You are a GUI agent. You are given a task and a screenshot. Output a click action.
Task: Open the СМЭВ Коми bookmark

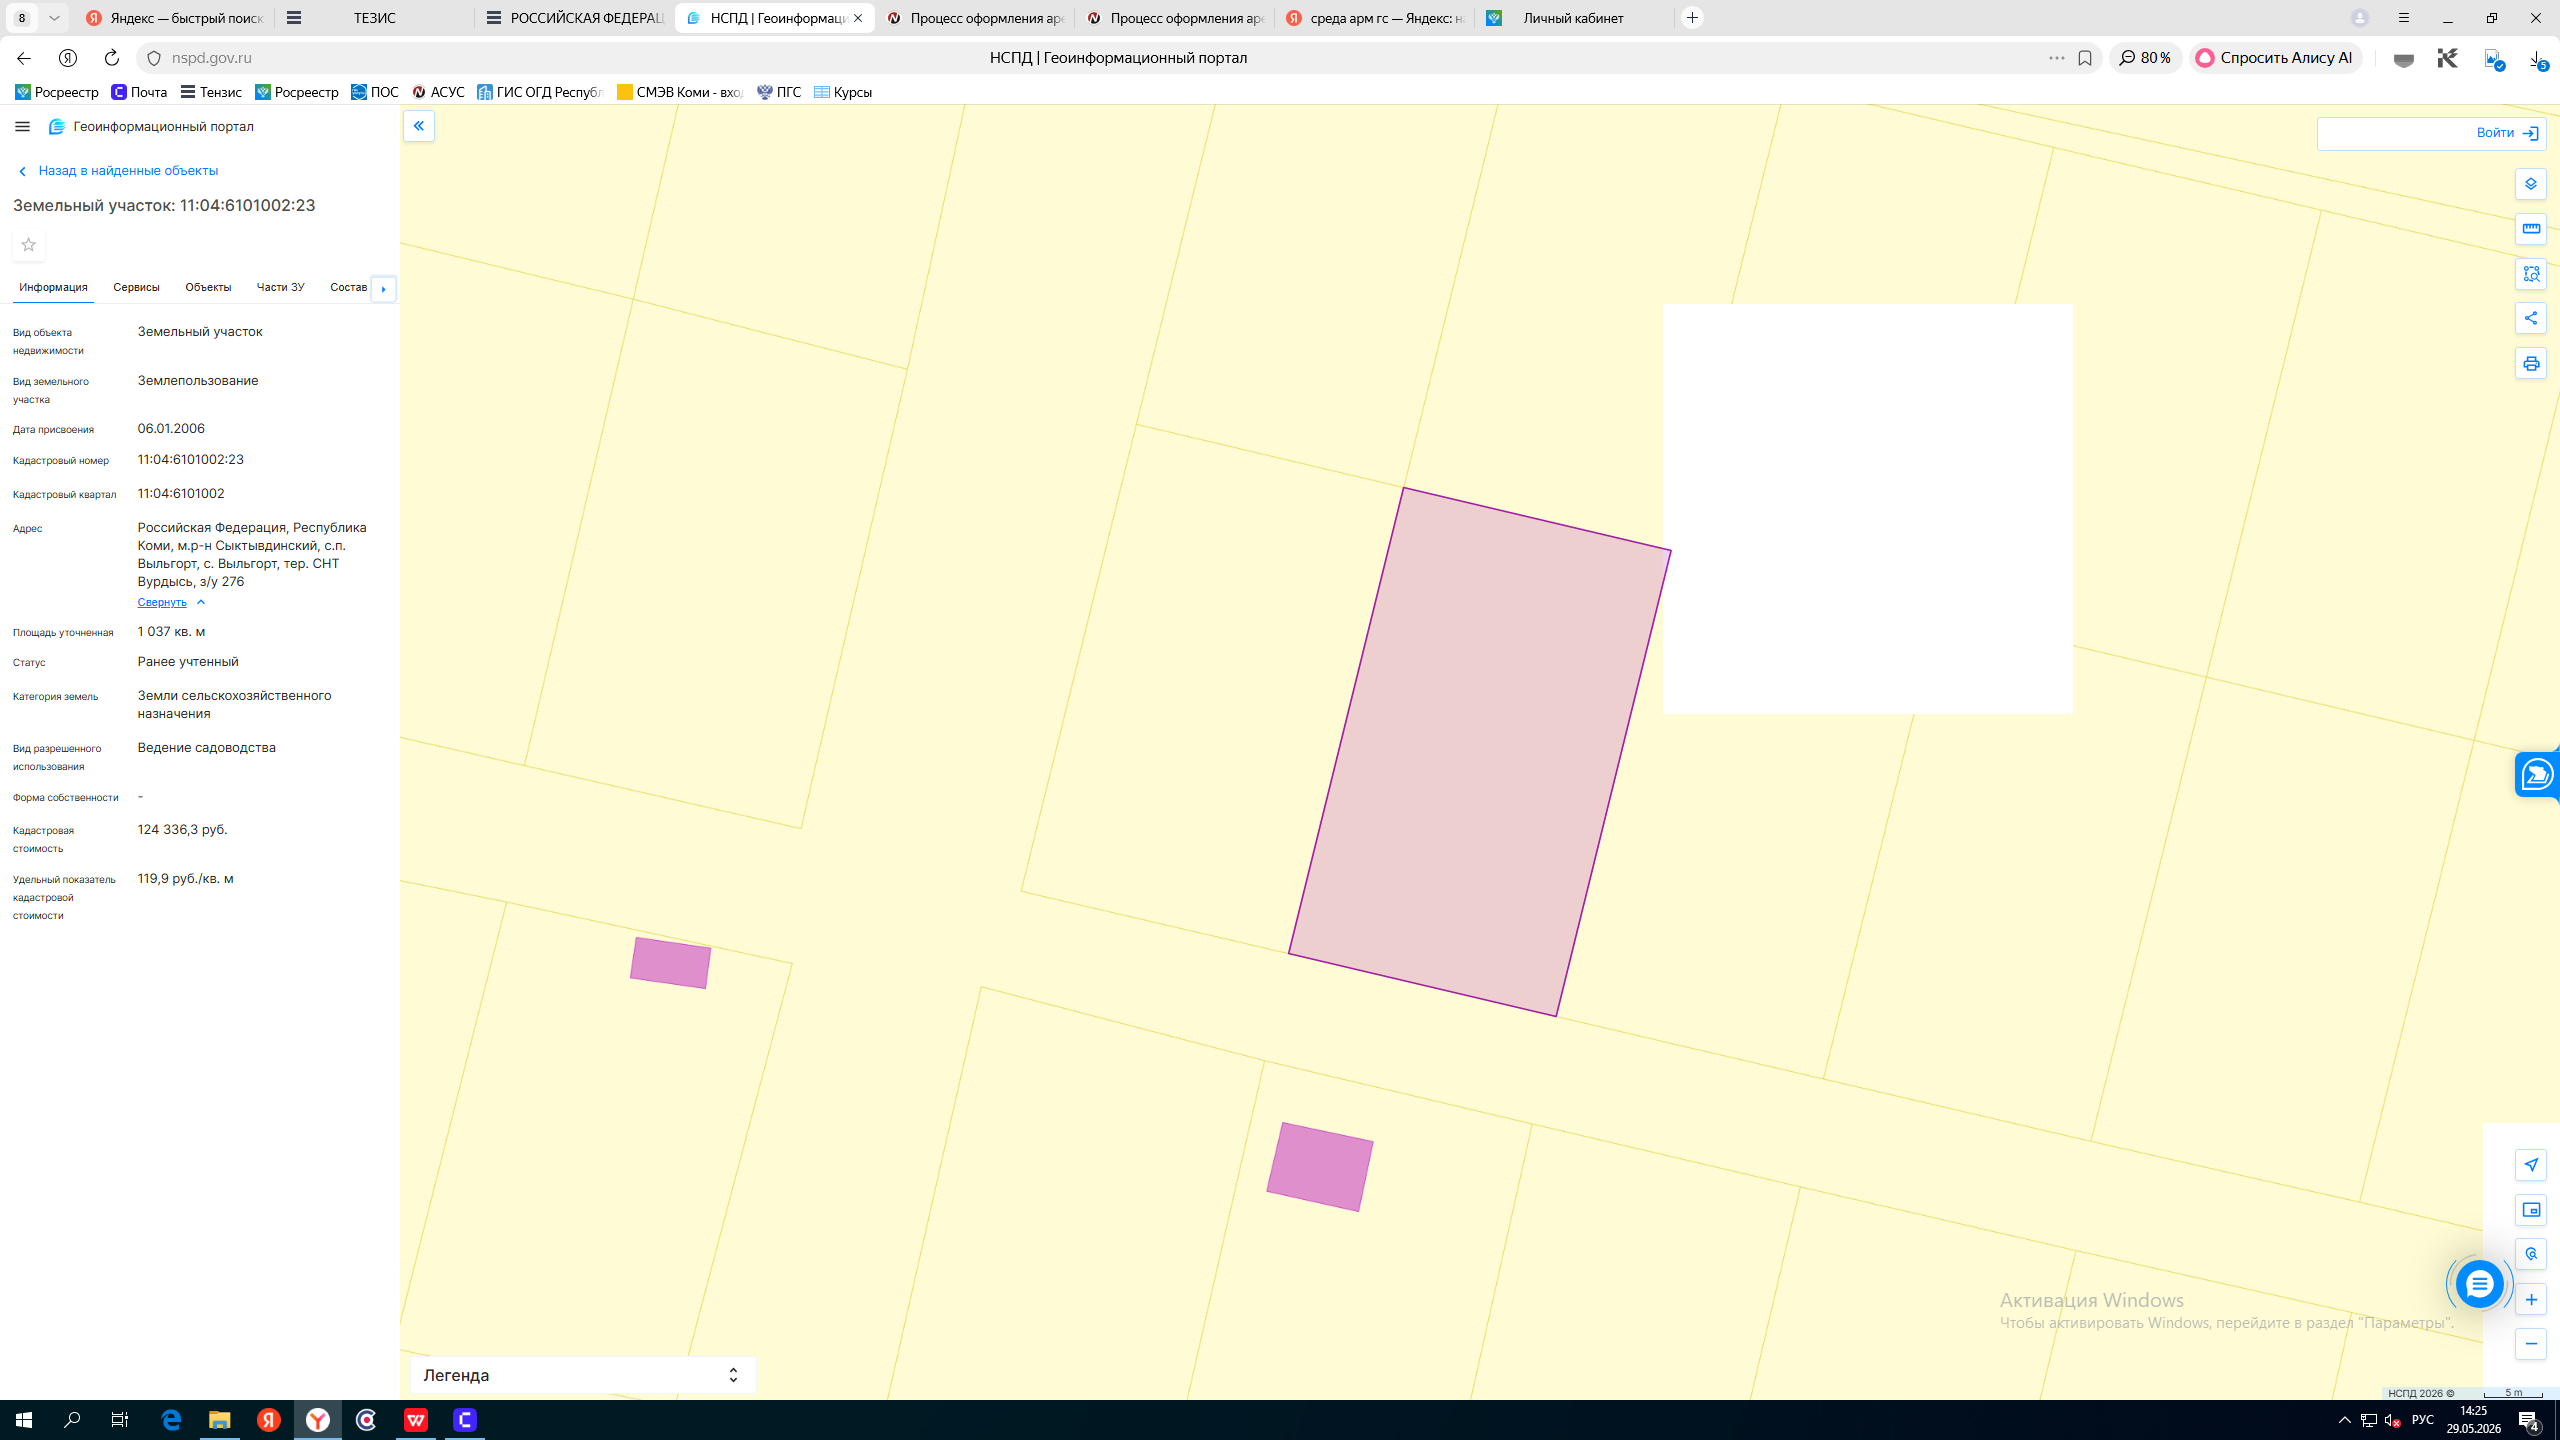[680, 92]
